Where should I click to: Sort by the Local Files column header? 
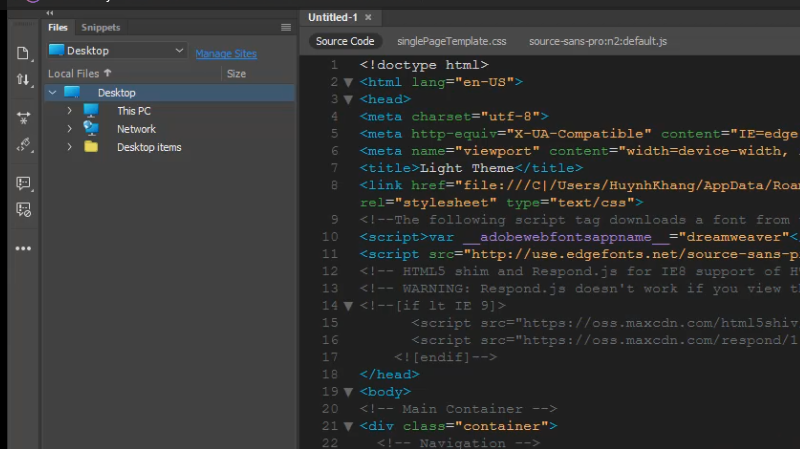(79, 73)
